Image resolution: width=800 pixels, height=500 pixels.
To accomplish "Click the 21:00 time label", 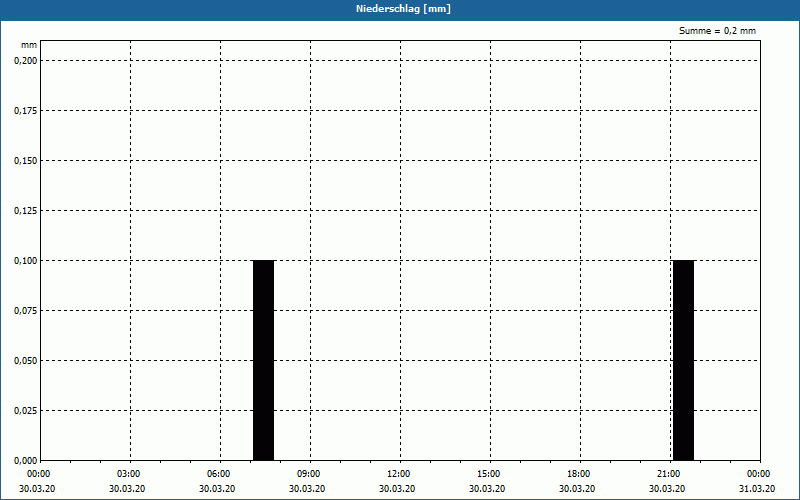I will click(668, 474).
